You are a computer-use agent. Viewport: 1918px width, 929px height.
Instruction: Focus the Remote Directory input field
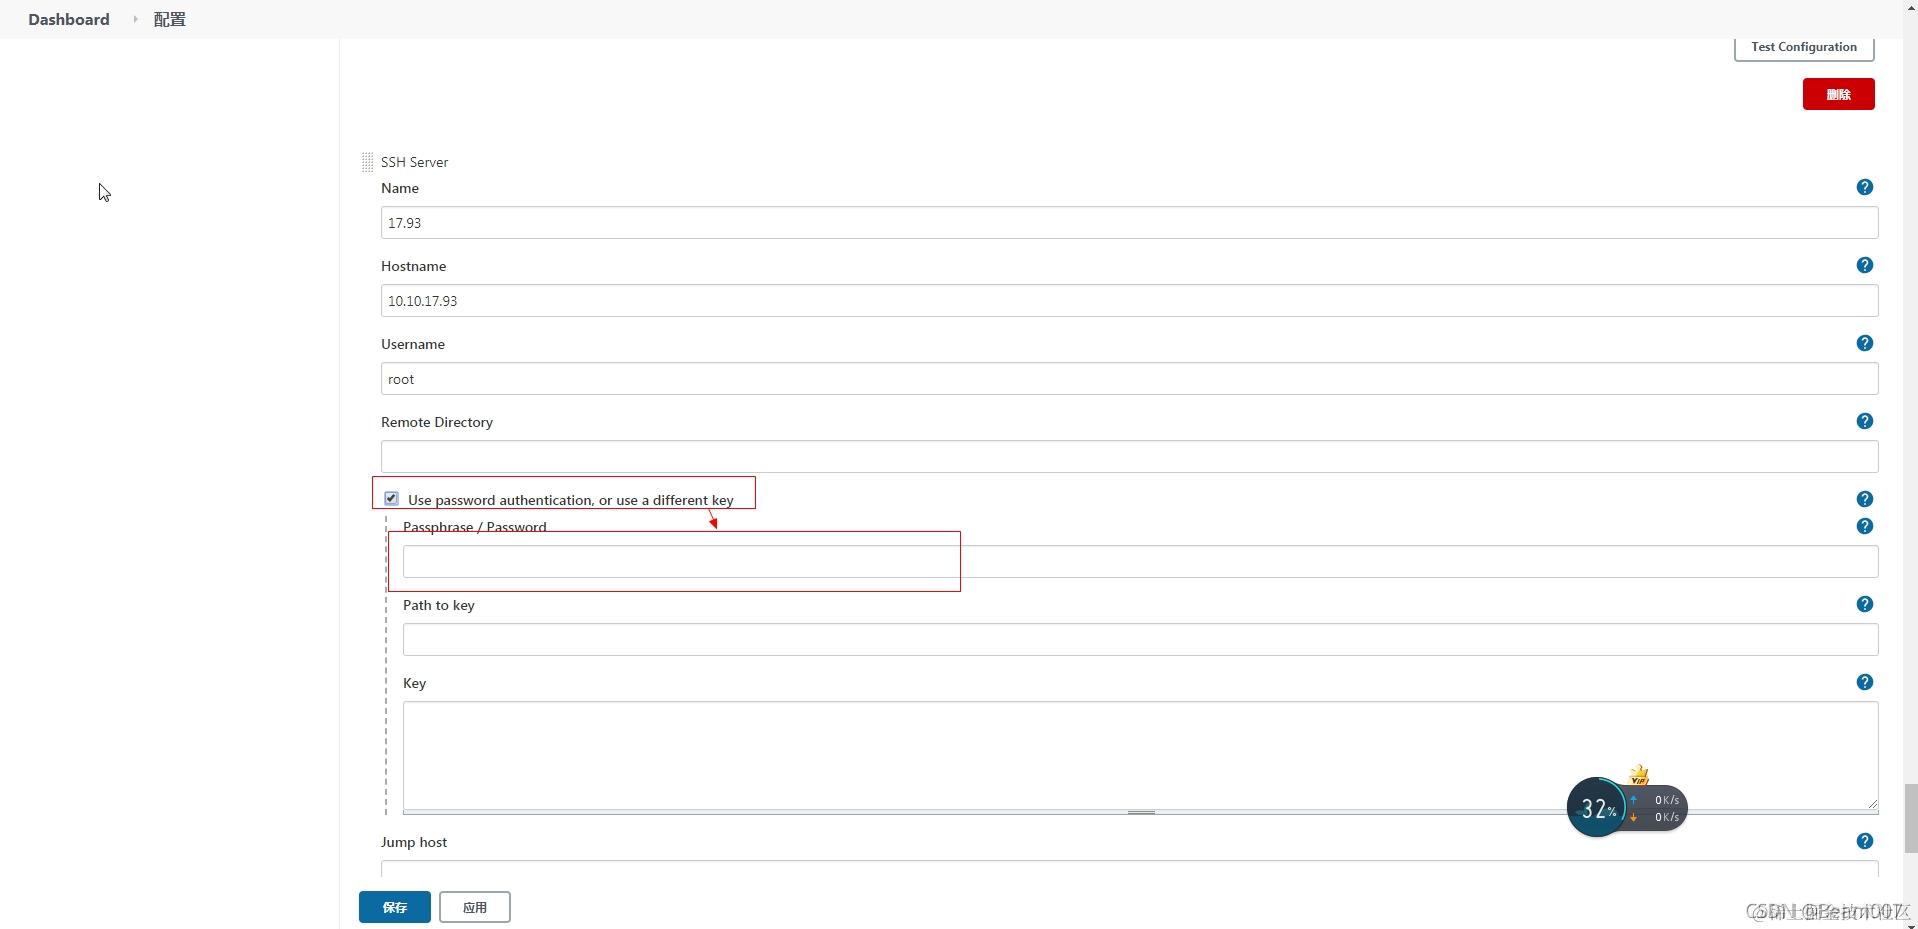coord(1129,457)
